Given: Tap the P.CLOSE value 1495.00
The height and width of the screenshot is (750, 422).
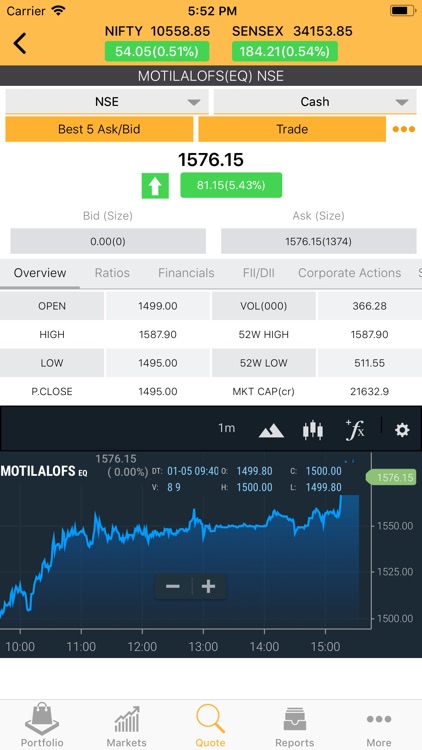Looking at the screenshot, I should (x=158, y=392).
